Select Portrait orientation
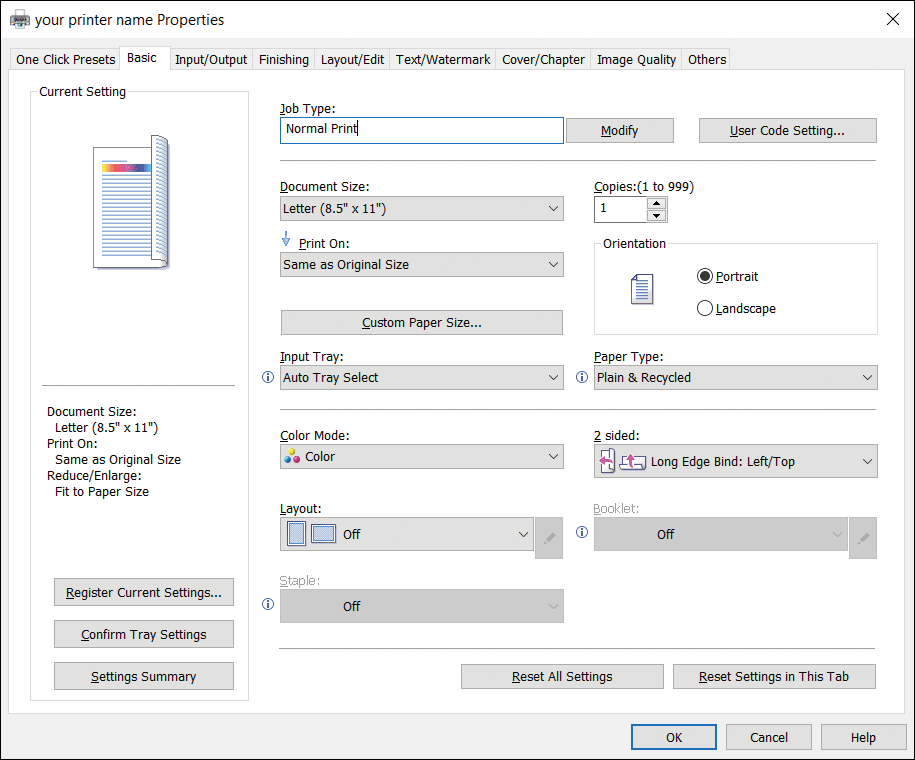Screen dimensions: 915x760 point(705,277)
